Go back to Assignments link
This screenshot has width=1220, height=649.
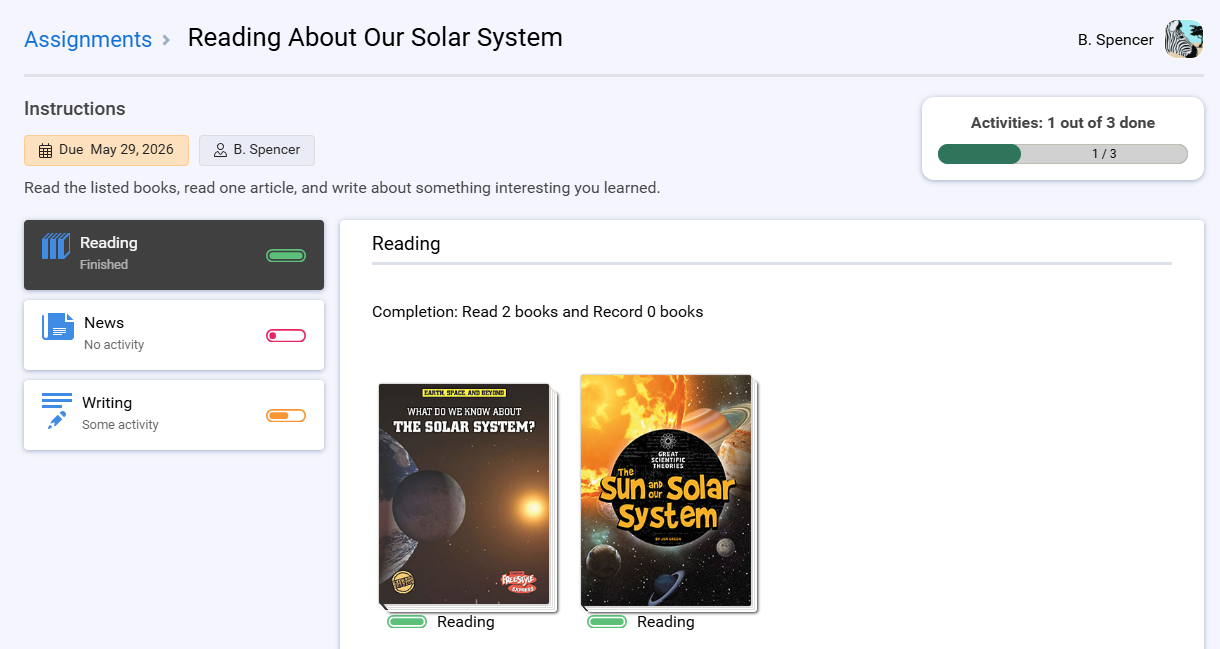pyautogui.click(x=88, y=39)
